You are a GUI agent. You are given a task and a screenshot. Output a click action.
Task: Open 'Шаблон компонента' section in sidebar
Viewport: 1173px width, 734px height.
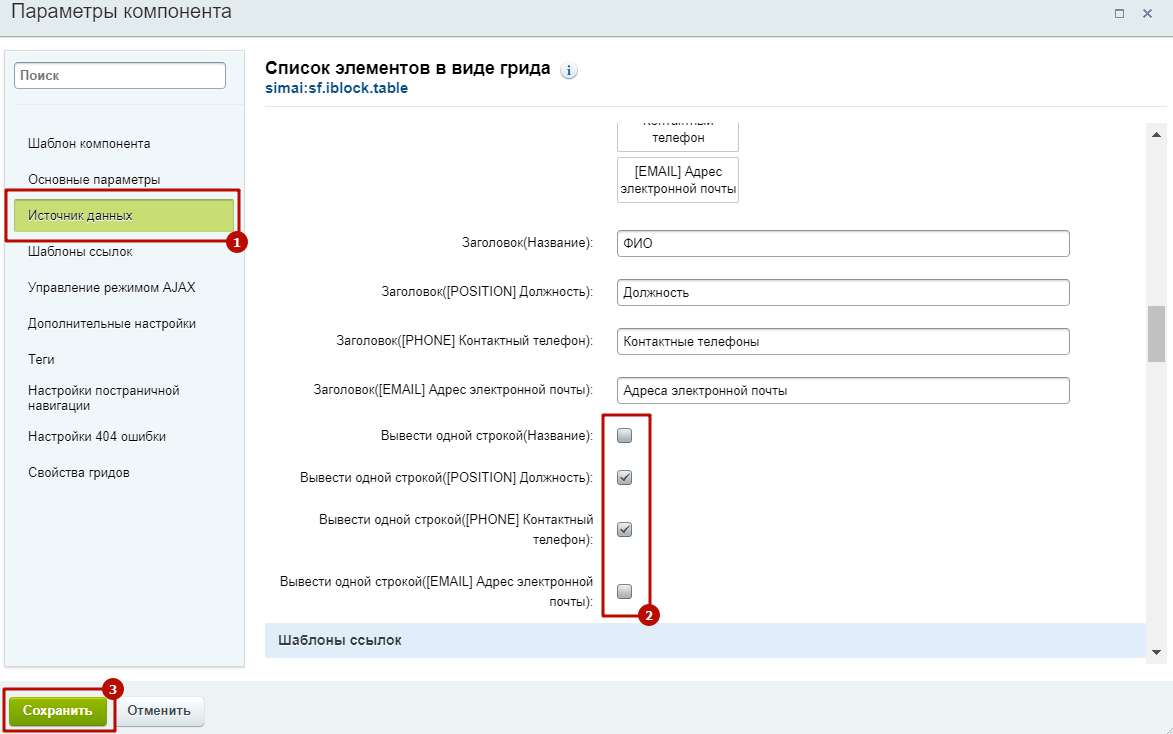89,143
